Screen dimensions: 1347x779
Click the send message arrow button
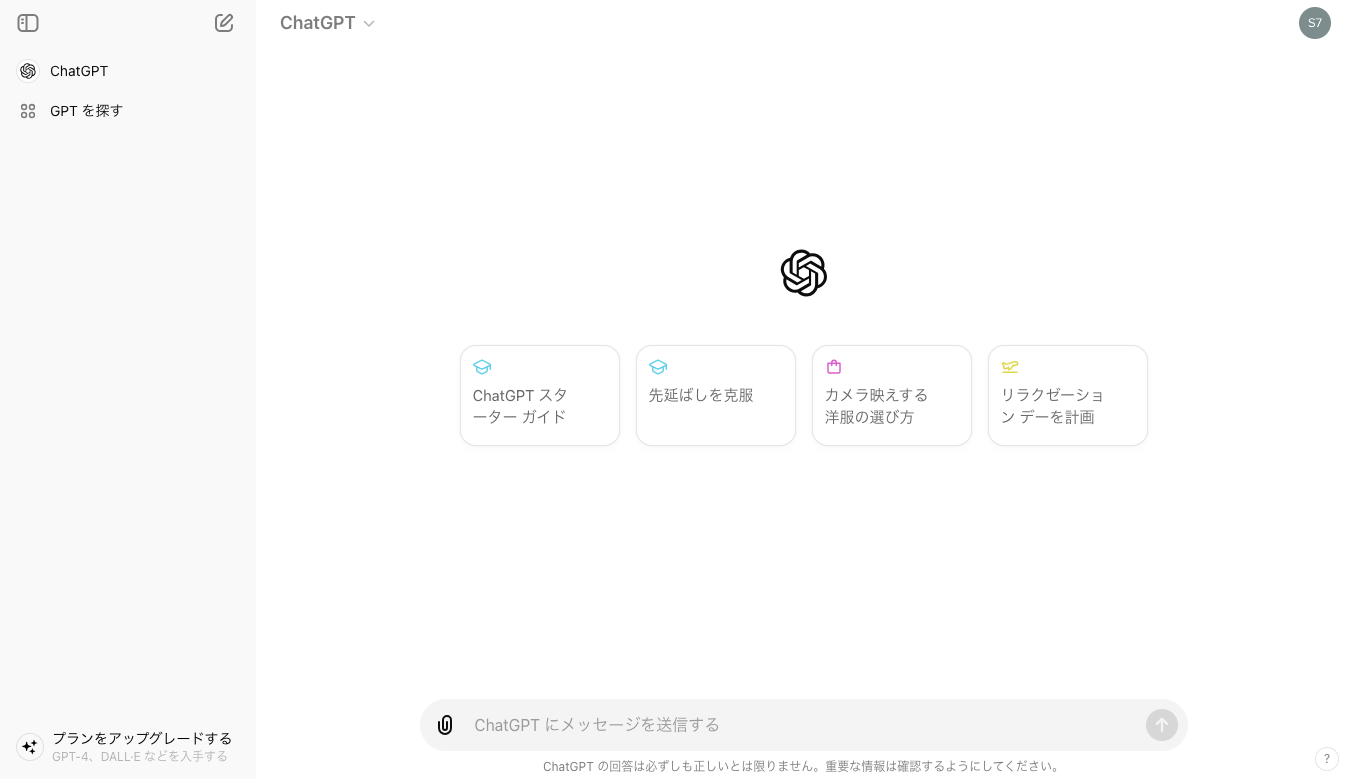pos(1161,725)
